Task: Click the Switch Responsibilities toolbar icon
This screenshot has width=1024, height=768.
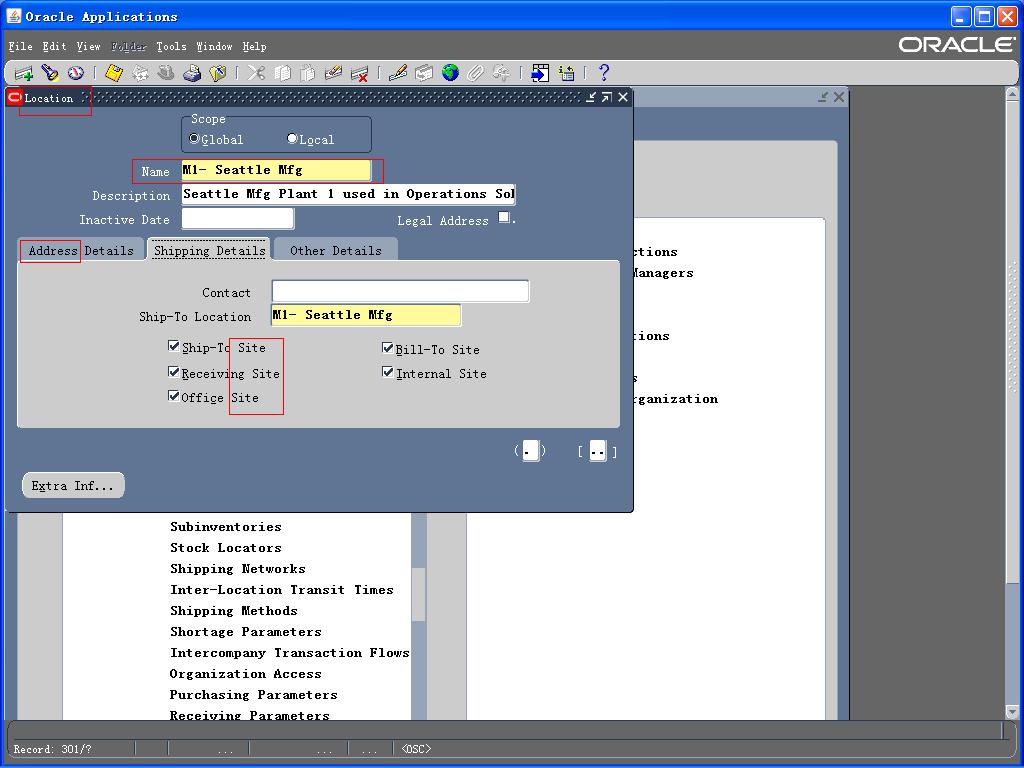Action: coord(166,72)
